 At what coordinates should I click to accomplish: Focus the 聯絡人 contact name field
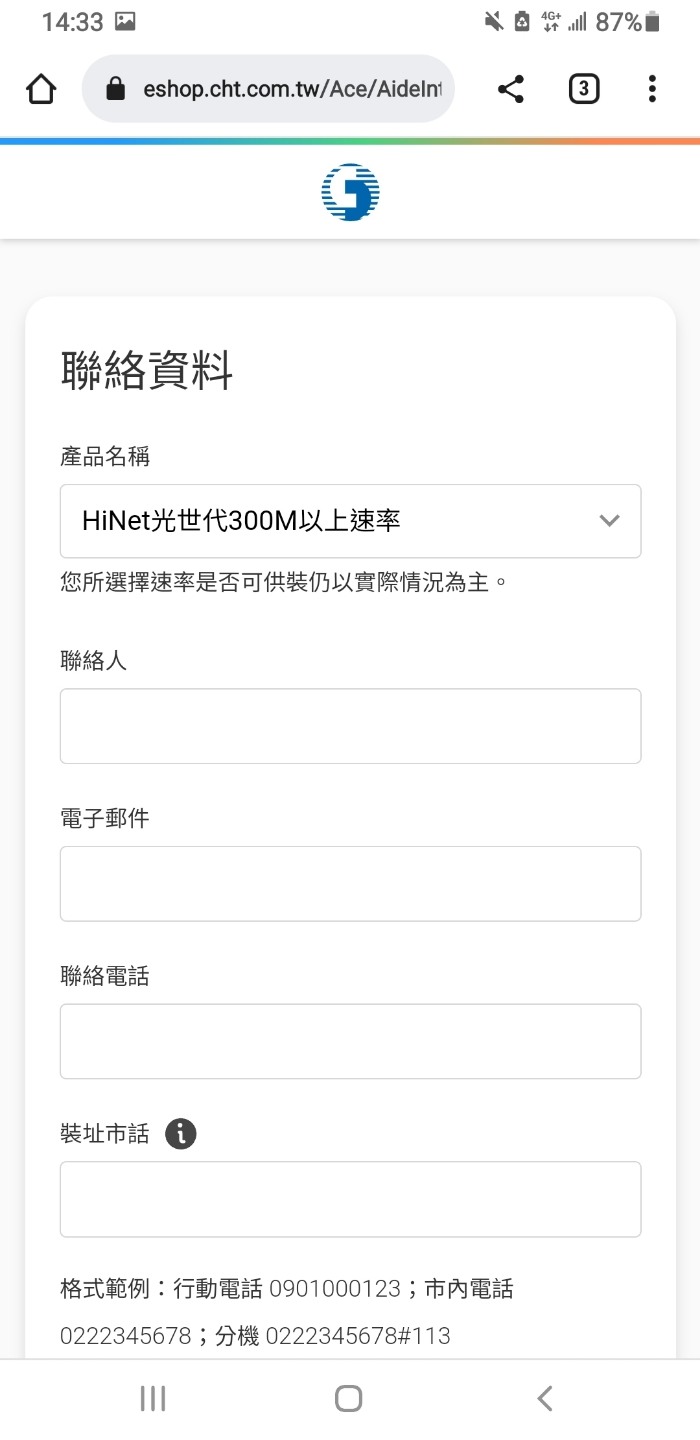click(350, 726)
